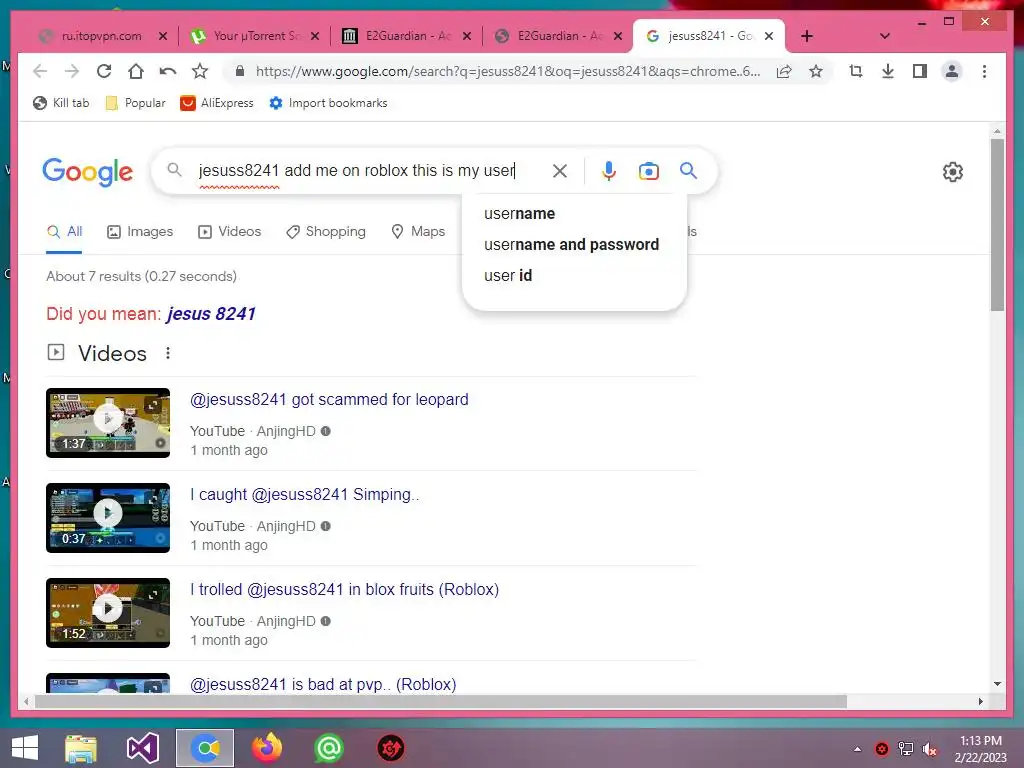Open the user profile avatar
Viewport: 1024px width, 768px height.
(952, 71)
